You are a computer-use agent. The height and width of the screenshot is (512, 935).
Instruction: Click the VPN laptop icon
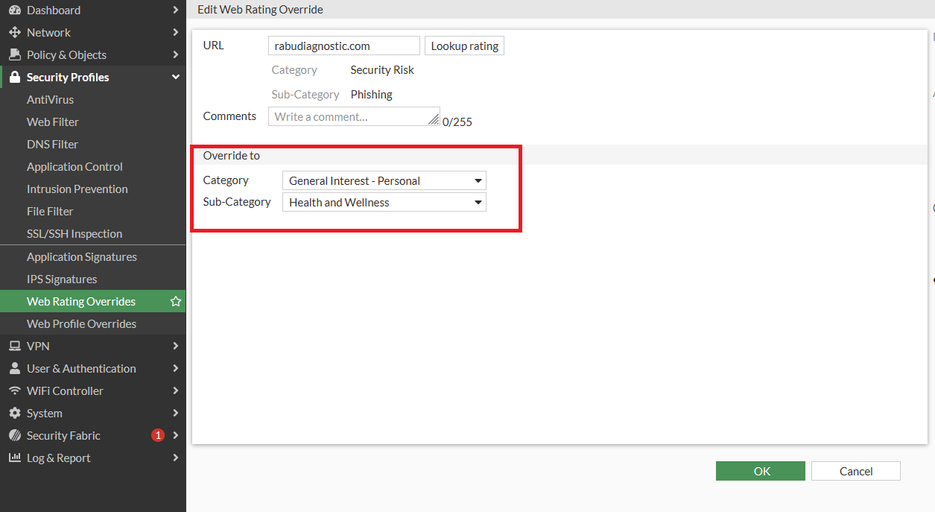click(x=15, y=346)
